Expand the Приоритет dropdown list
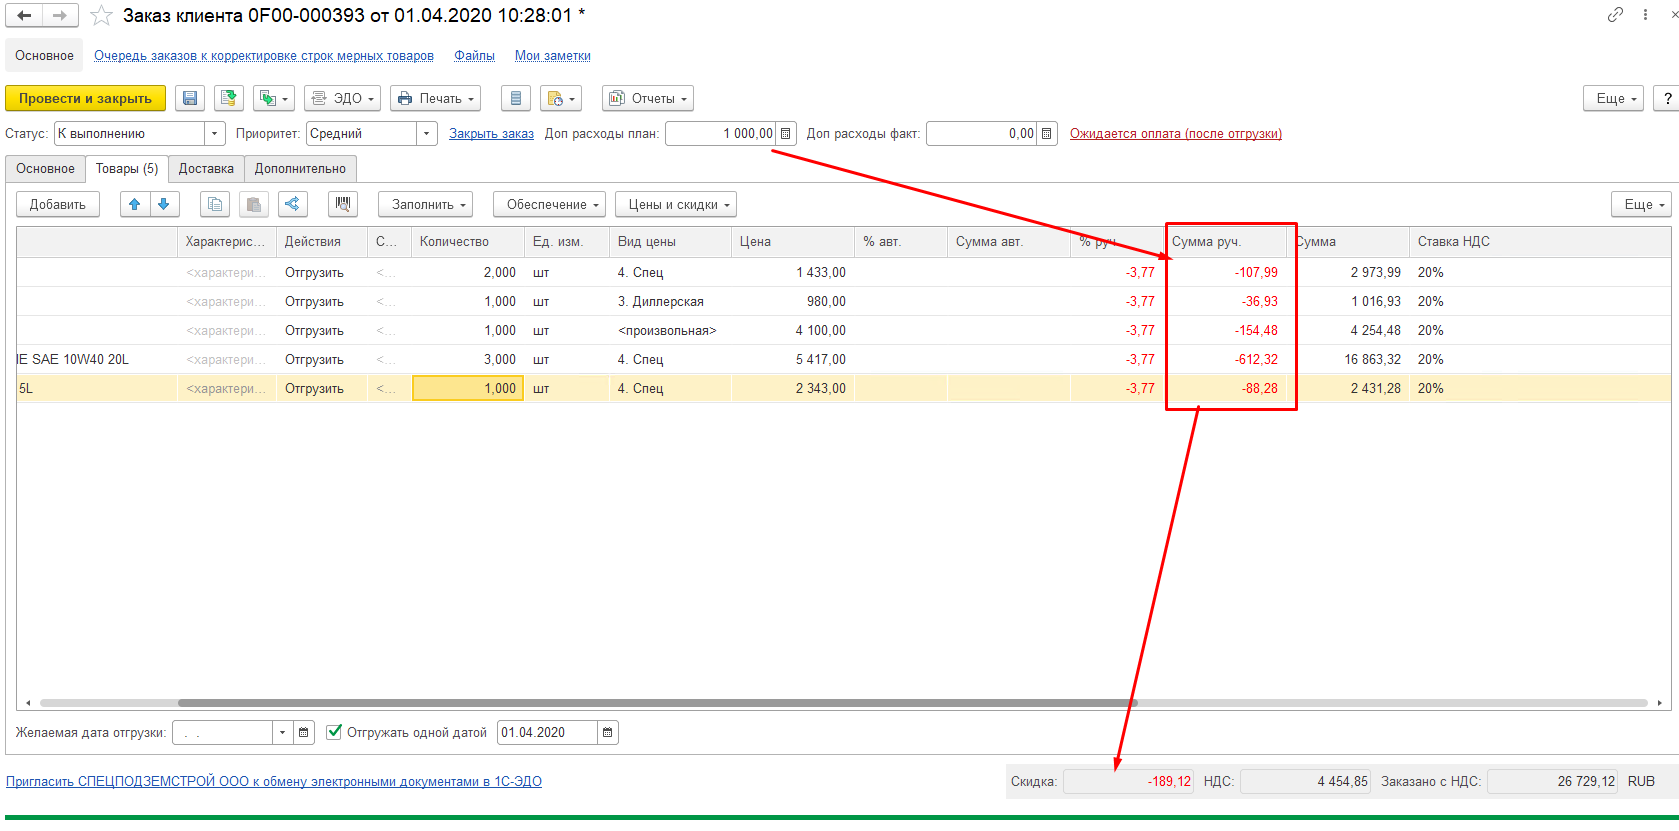The width and height of the screenshot is (1679, 831). point(427,133)
